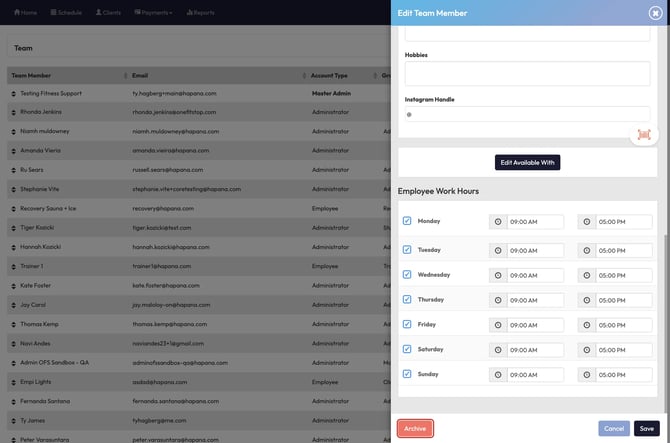Toggle the Thursday work hours checkbox

click(x=407, y=299)
